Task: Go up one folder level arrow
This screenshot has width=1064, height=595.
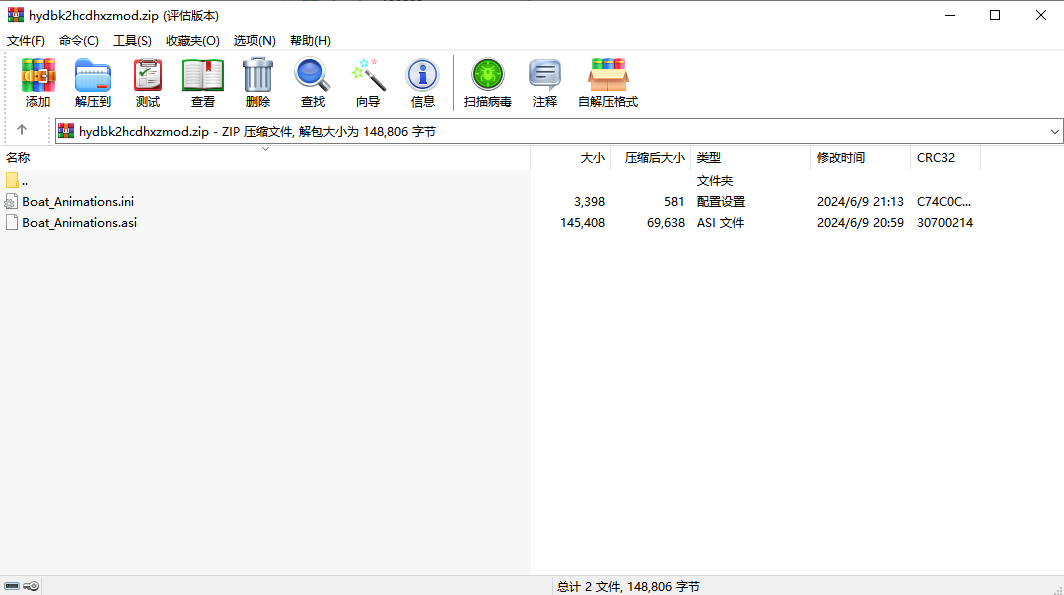Action: (22, 130)
